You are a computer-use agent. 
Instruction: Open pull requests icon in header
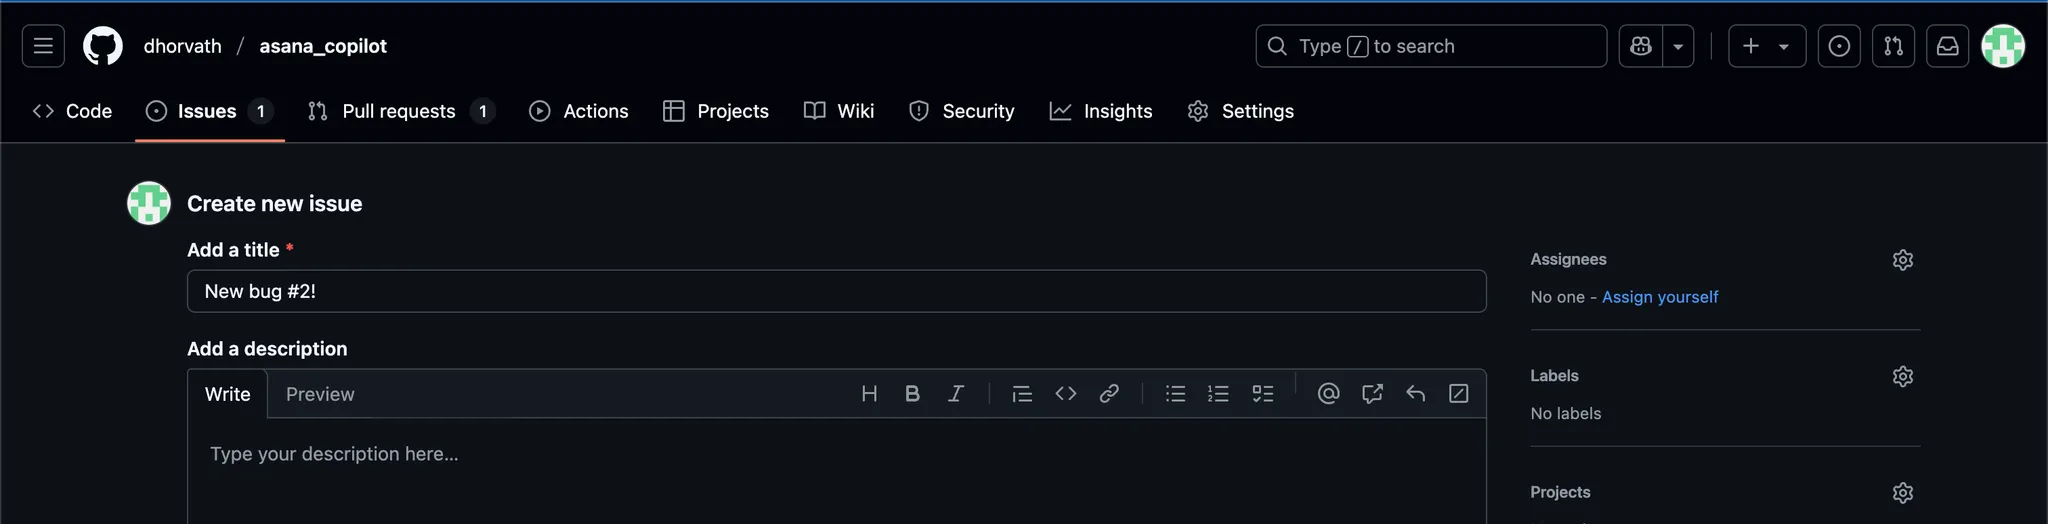pyautogui.click(x=1893, y=46)
